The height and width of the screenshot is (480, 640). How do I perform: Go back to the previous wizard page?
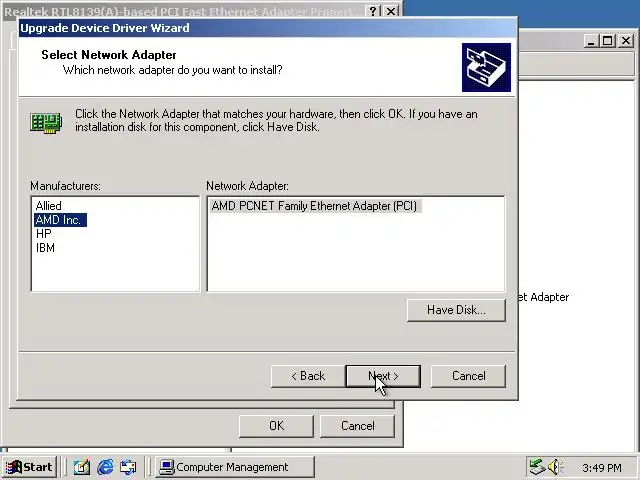pyautogui.click(x=308, y=376)
